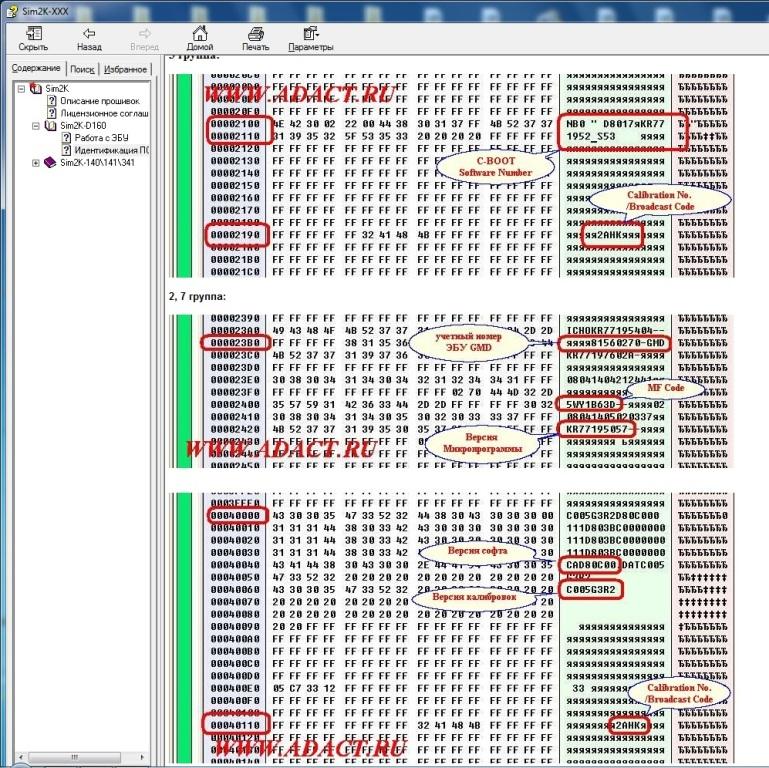Click the open book icon beside Sim2K
769x768 pixels.
point(36,89)
